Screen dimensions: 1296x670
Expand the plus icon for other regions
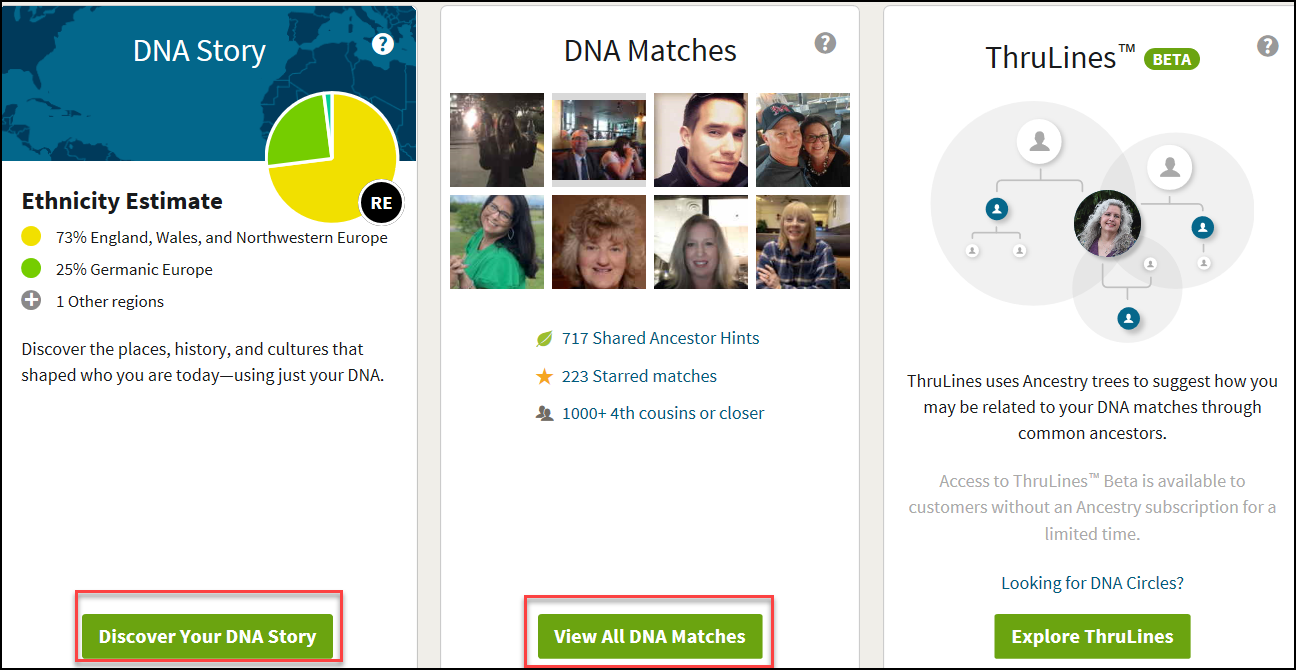tap(32, 301)
